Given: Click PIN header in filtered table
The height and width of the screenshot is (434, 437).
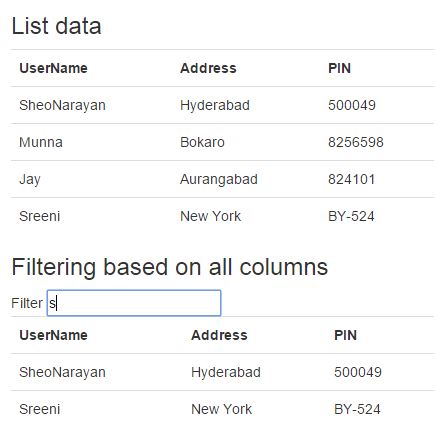Looking at the screenshot, I should (345, 335).
